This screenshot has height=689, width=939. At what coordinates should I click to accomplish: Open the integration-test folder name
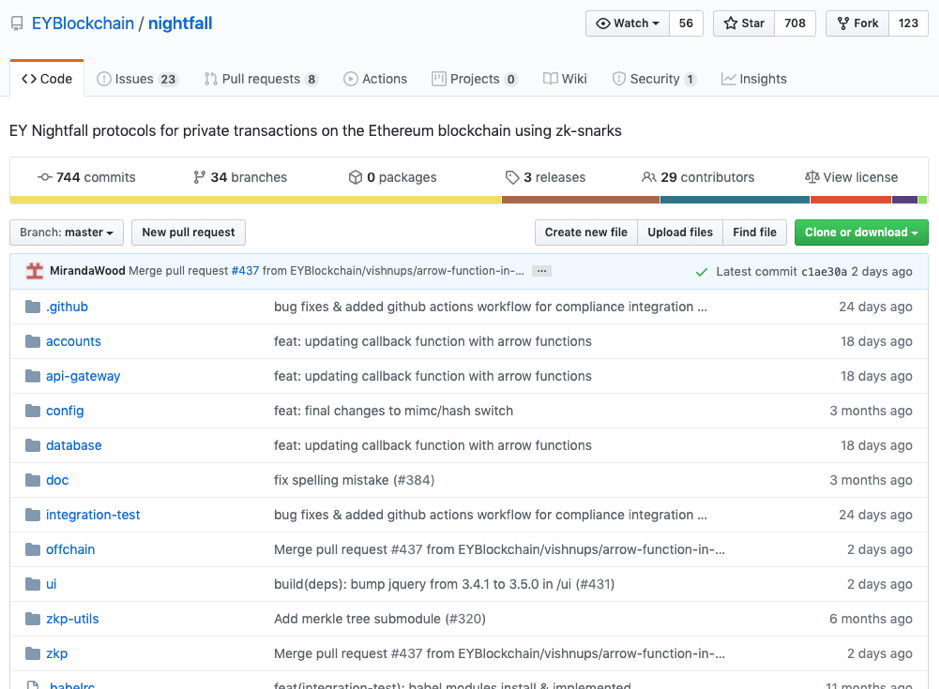pyautogui.click(x=93, y=515)
